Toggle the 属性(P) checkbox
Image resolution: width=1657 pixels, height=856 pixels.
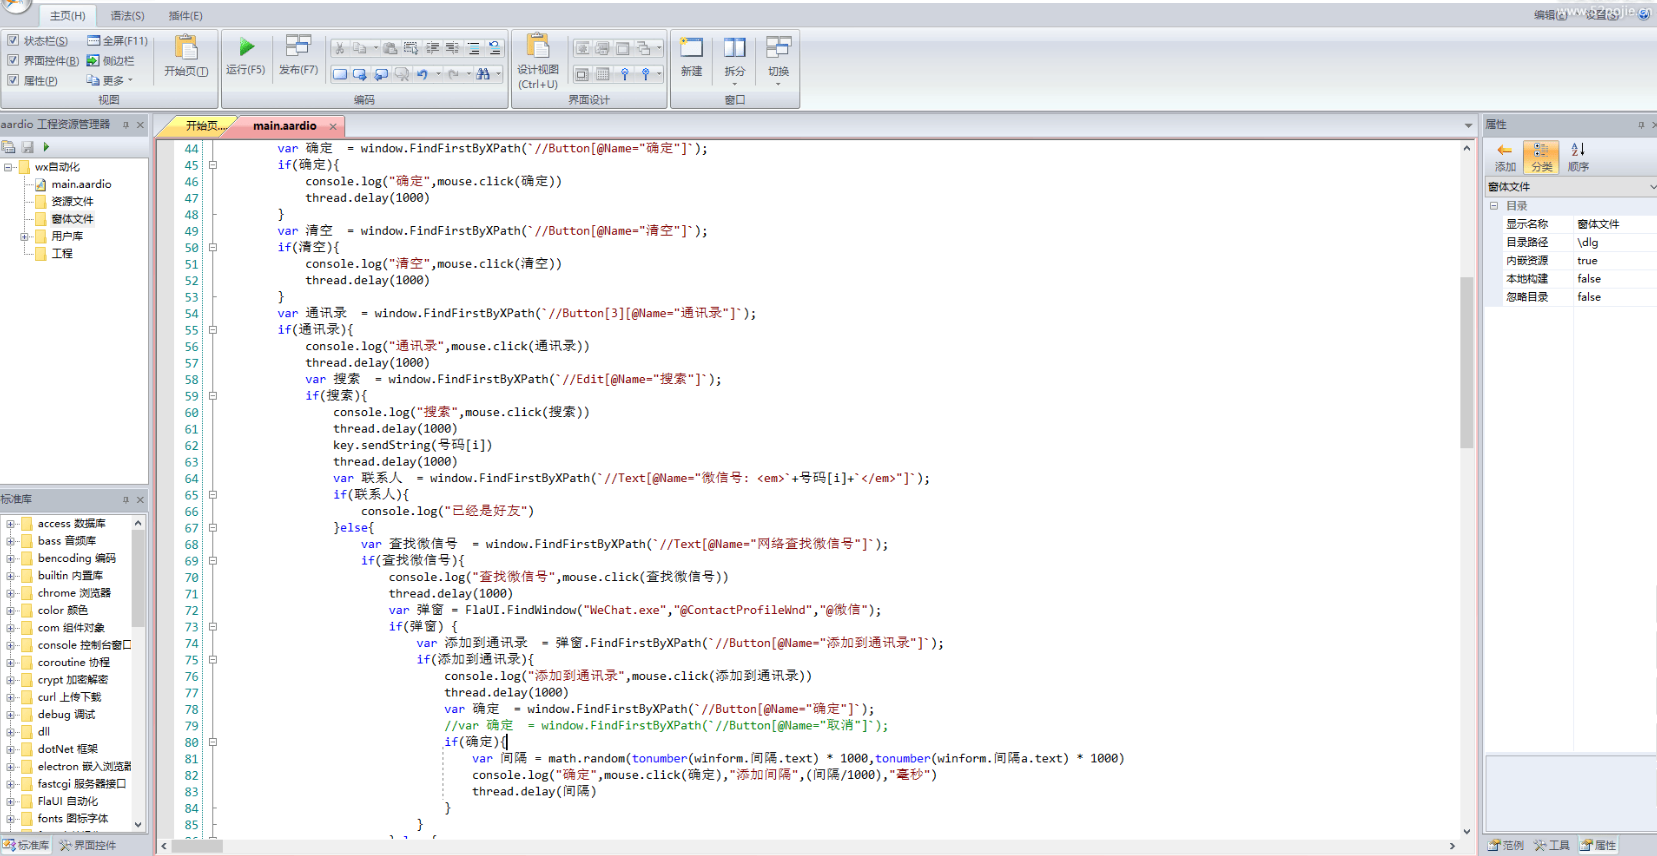coord(13,81)
